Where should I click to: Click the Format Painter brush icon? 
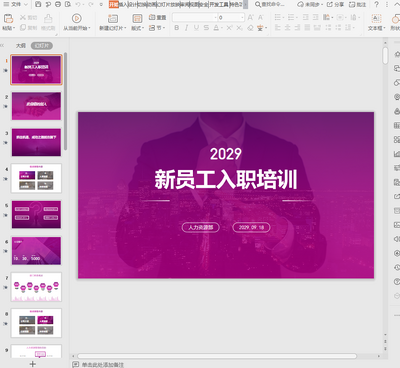coord(48,18)
